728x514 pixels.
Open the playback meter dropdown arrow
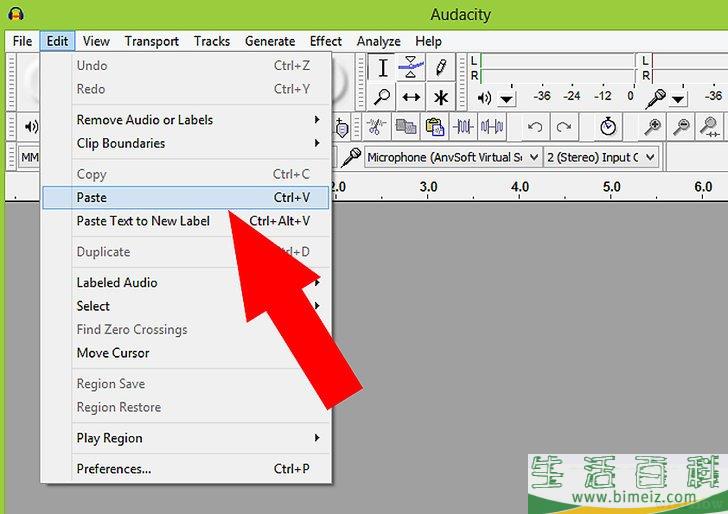(507, 99)
